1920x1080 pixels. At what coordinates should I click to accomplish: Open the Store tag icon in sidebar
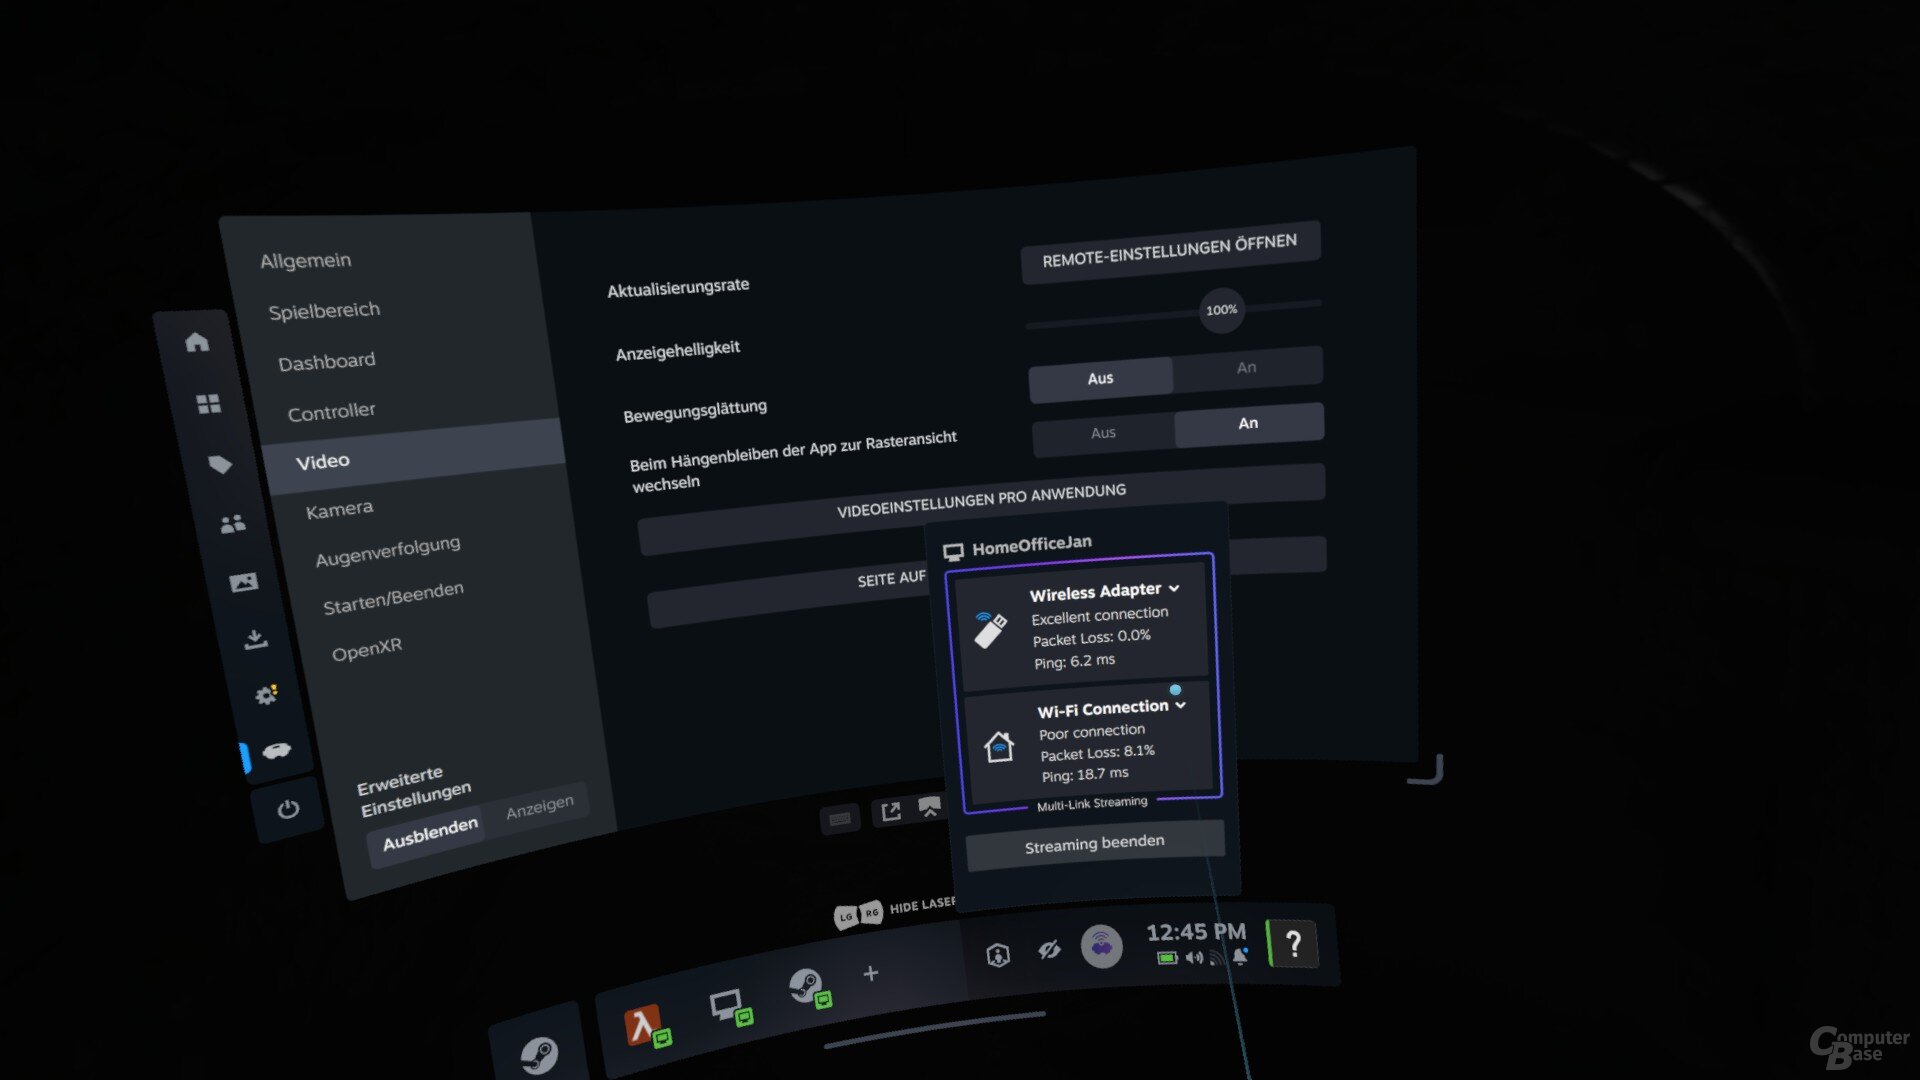coord(220,464)
